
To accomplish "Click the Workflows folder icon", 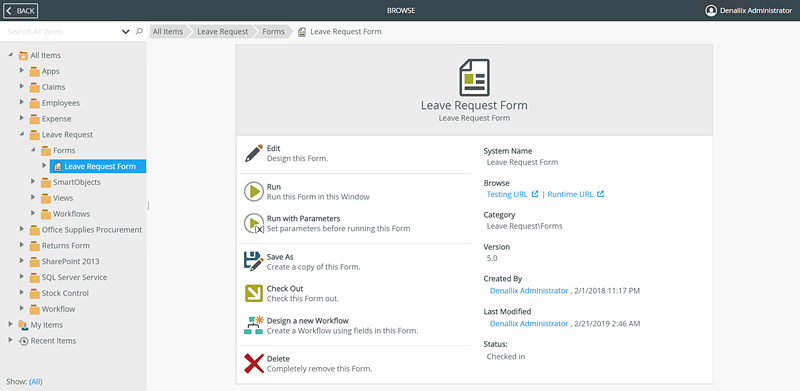I will tap(45, 214).
